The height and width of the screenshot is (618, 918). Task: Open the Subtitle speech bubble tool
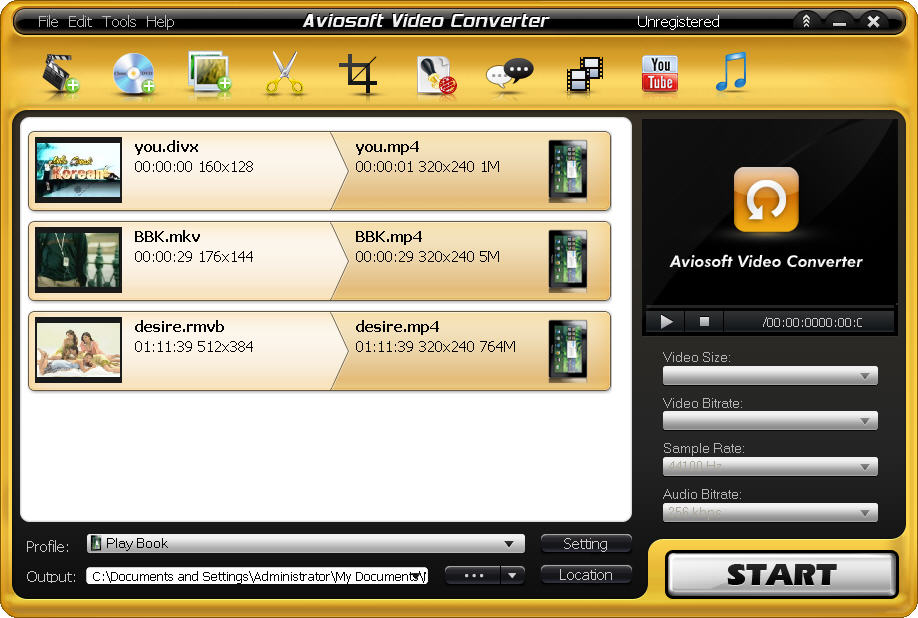coord(509,74)
